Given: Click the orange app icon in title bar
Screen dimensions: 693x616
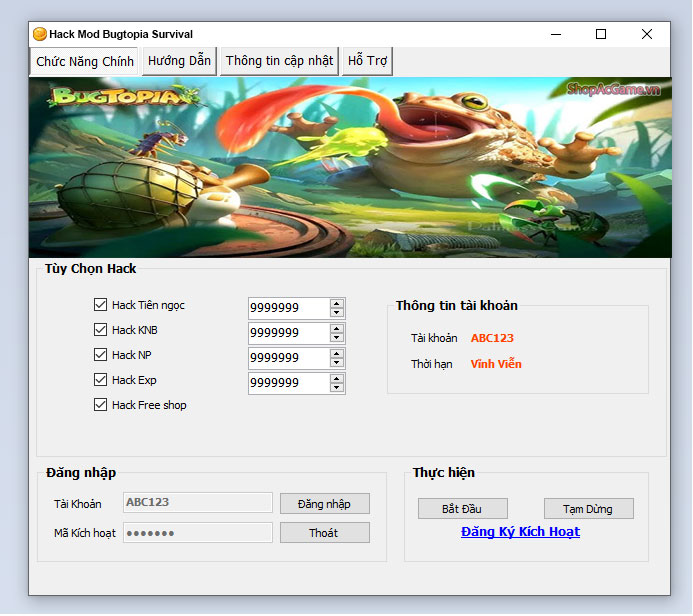Looking at the screenshot, I should (x=40, y=34).
